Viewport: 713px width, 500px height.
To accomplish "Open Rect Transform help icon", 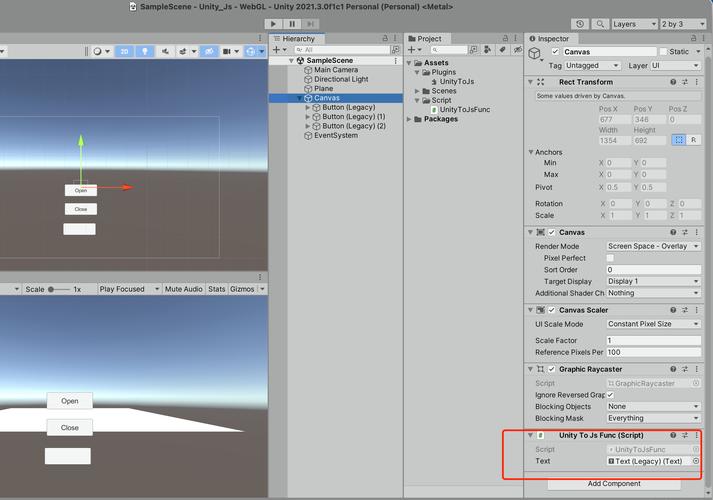I will click(x=673, y=82).
